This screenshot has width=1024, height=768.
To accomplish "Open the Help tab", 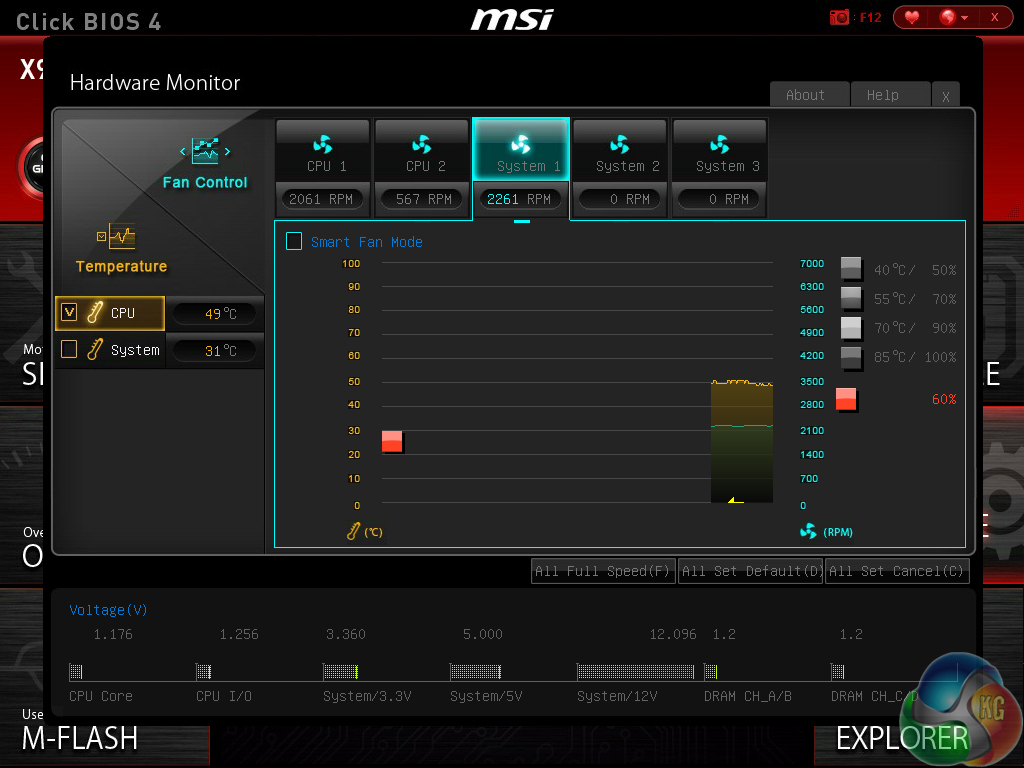I will [x=890, y=95].
